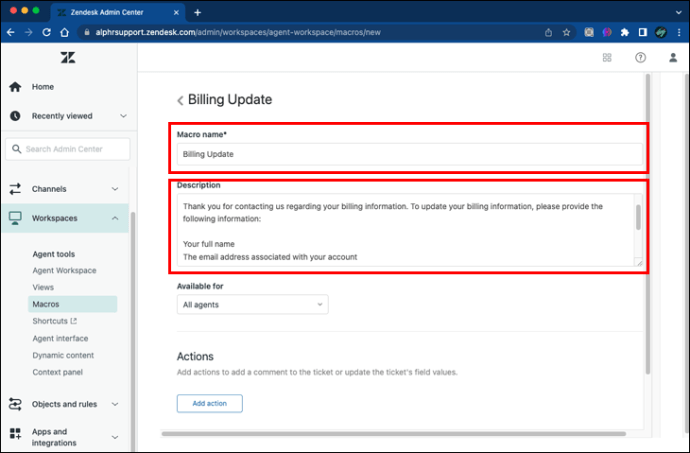This screenshot has height=453, width=690.
Task: Click the Macro name input field
Action: click(409, 154)
